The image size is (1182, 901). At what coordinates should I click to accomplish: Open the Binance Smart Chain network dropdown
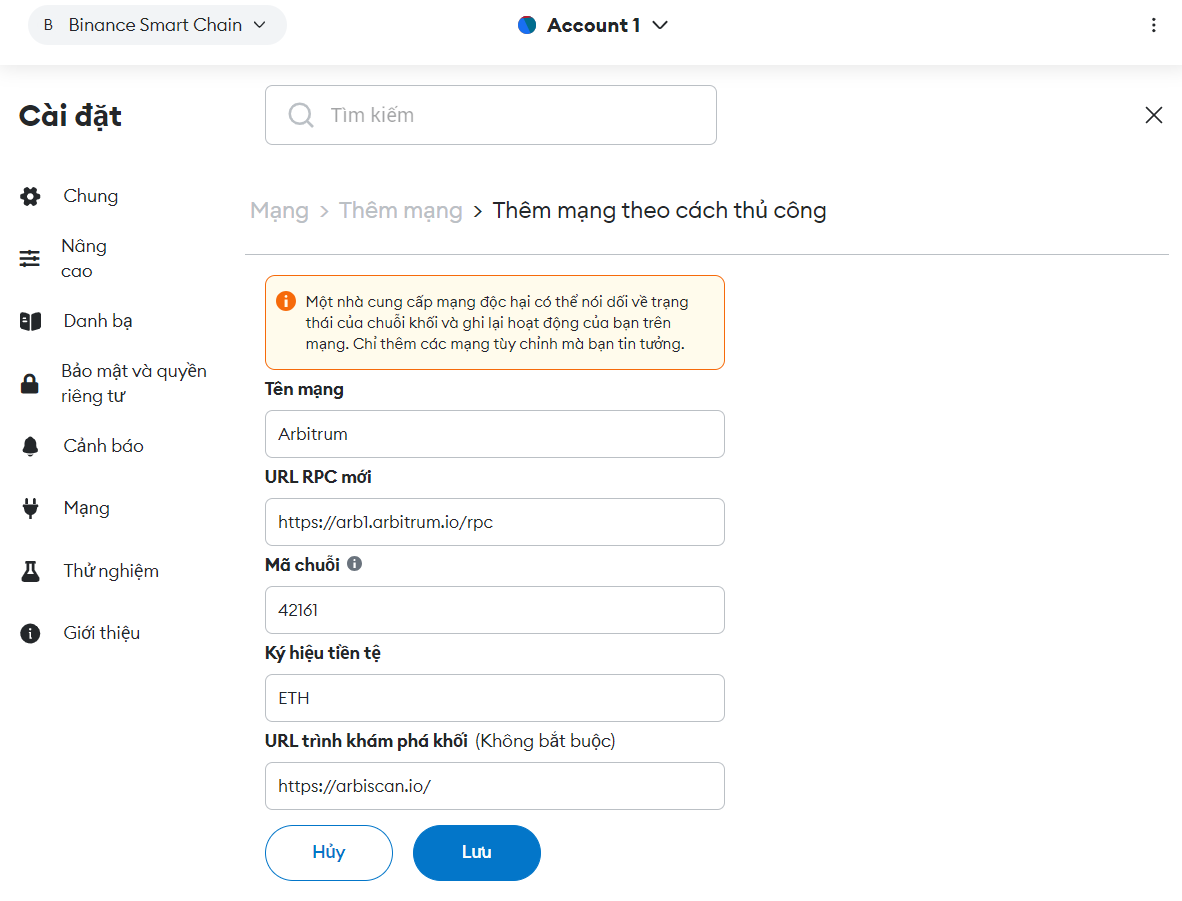point(157,25)
